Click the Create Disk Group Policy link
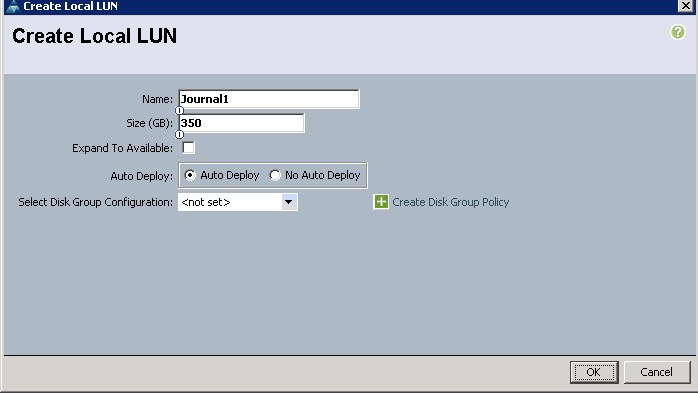 [x=450, y=202]
